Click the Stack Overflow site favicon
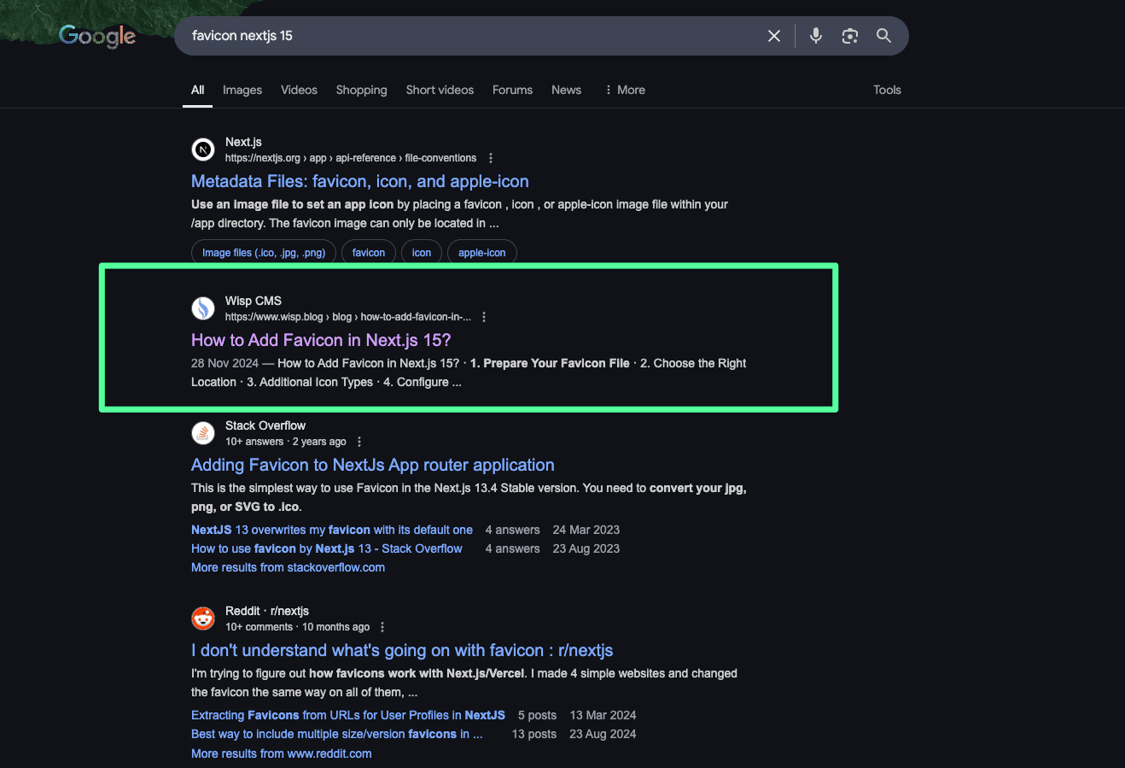Image resolution: width=1125 pixels, height=768 pixels. point(203,433)
